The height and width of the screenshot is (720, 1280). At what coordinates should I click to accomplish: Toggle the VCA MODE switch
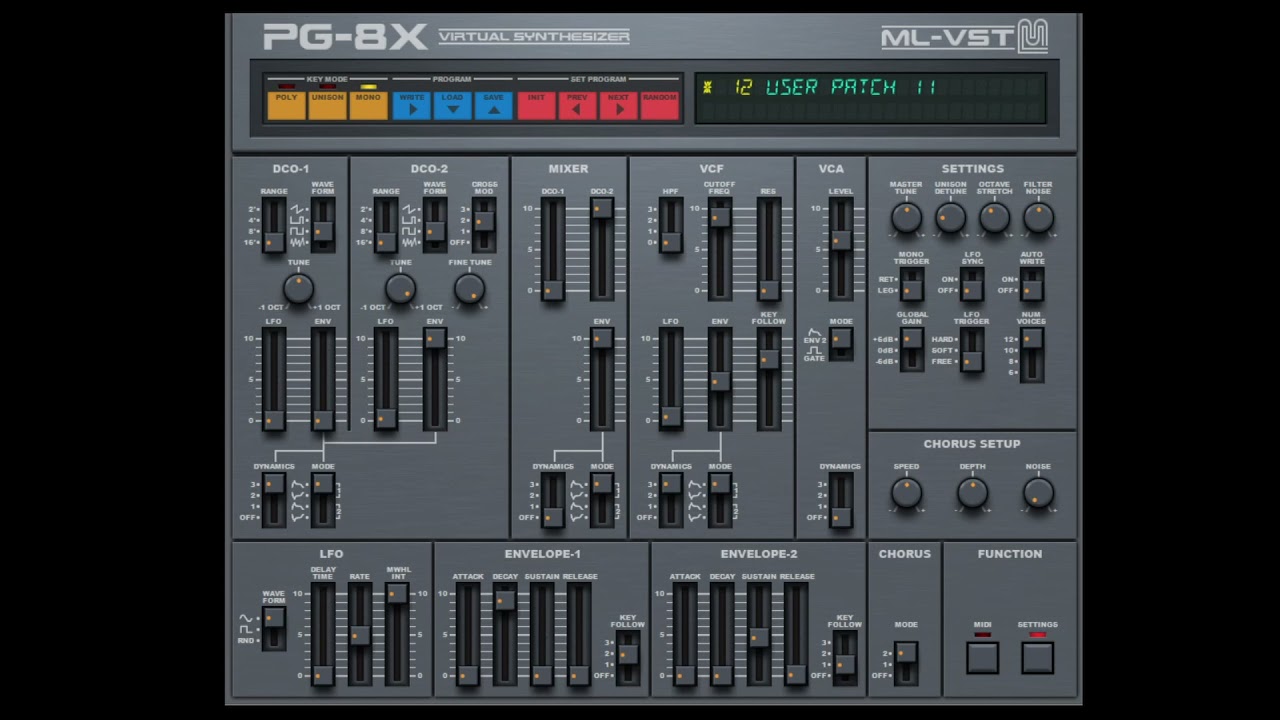click(x=841, y=344)
